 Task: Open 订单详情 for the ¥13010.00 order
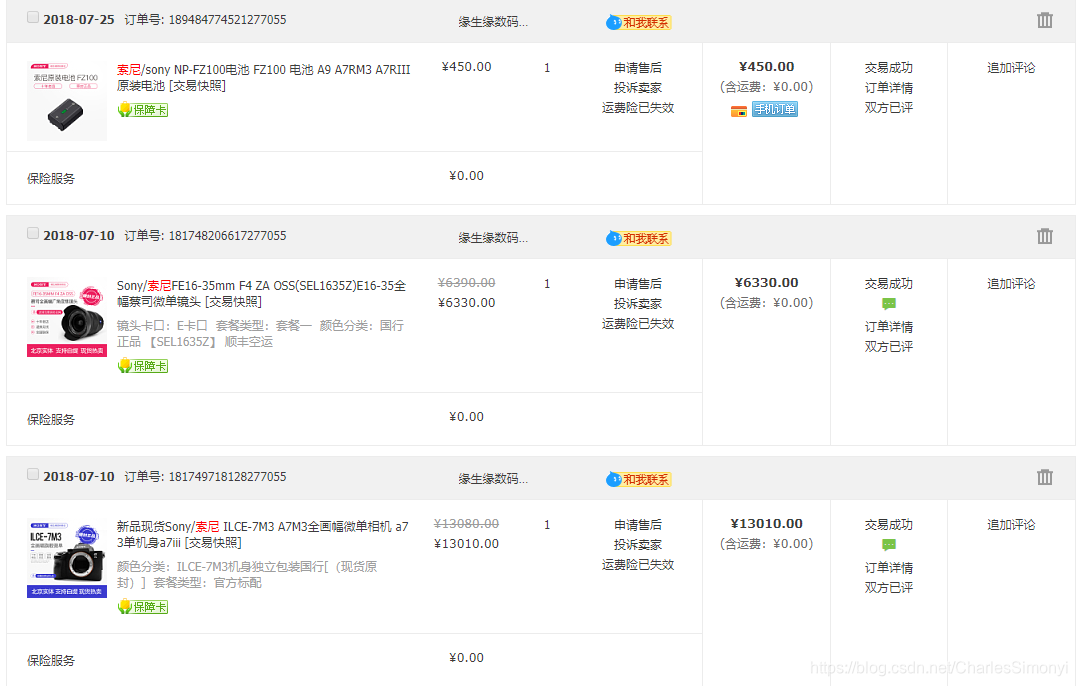[889, 568]
